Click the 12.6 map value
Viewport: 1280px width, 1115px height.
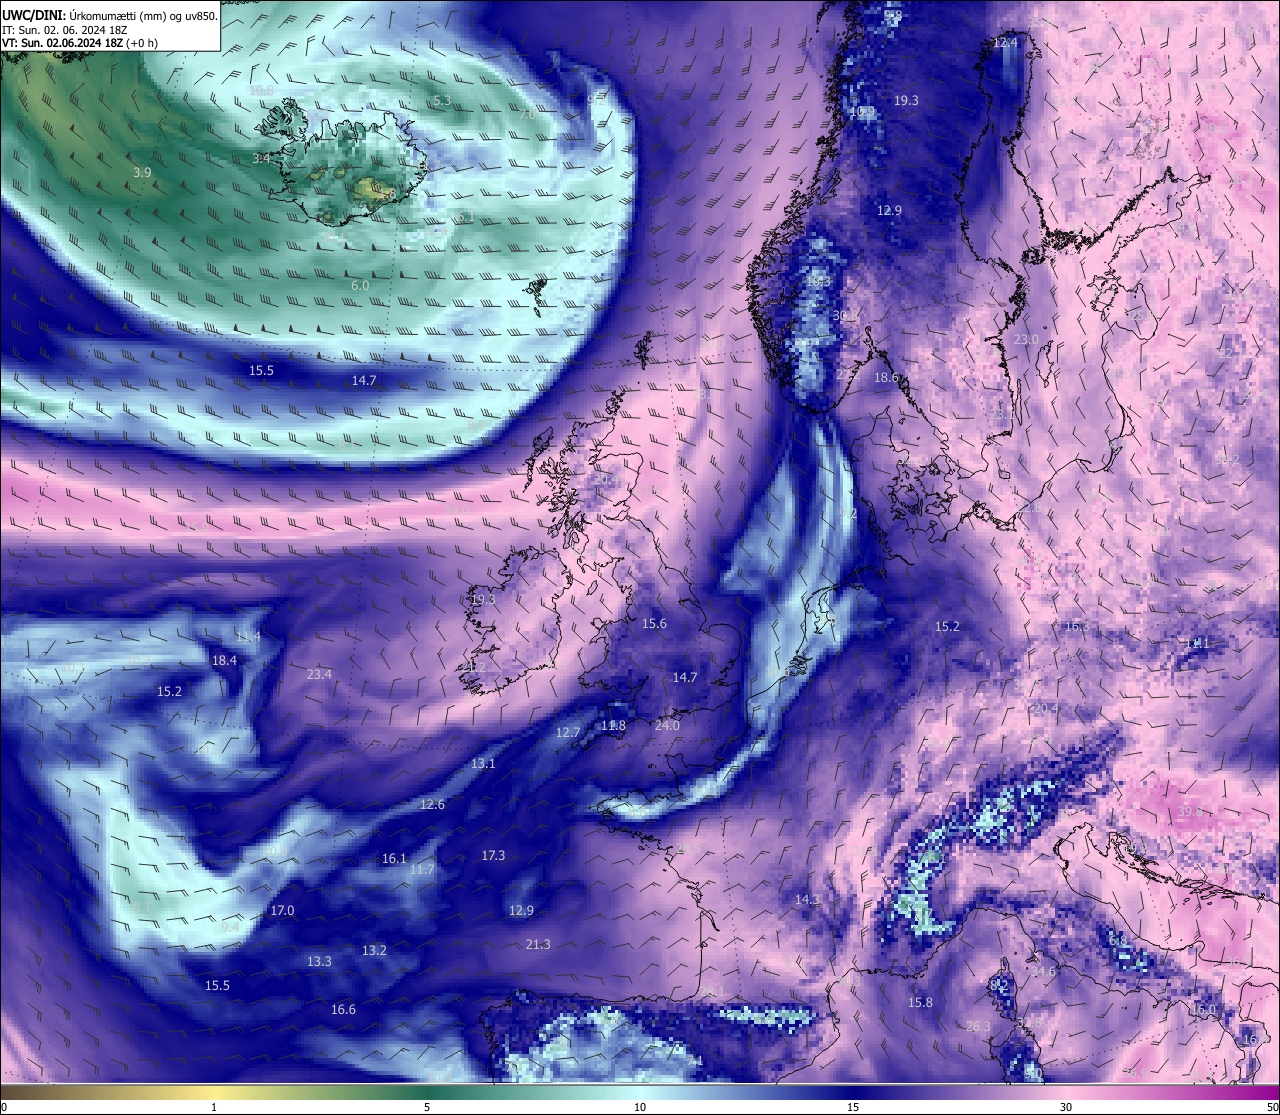coord(432,805)
